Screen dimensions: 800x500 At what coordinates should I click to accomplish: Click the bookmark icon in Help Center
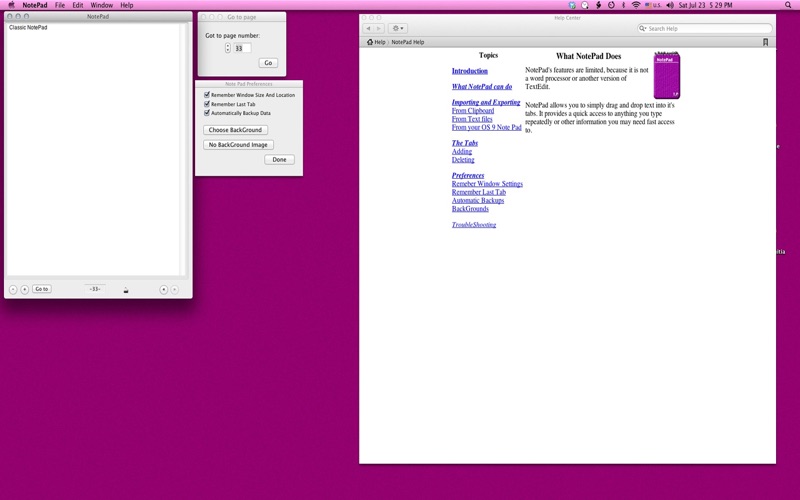[765, 42]
